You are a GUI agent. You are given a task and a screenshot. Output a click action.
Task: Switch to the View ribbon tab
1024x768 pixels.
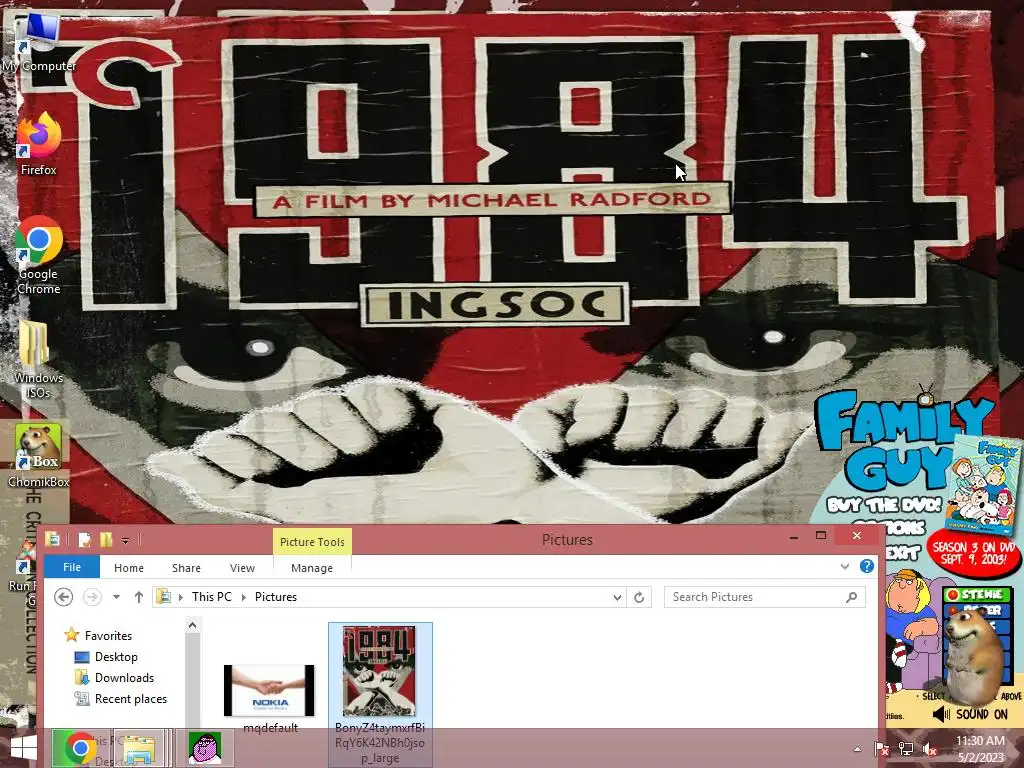tap(242, 568)
